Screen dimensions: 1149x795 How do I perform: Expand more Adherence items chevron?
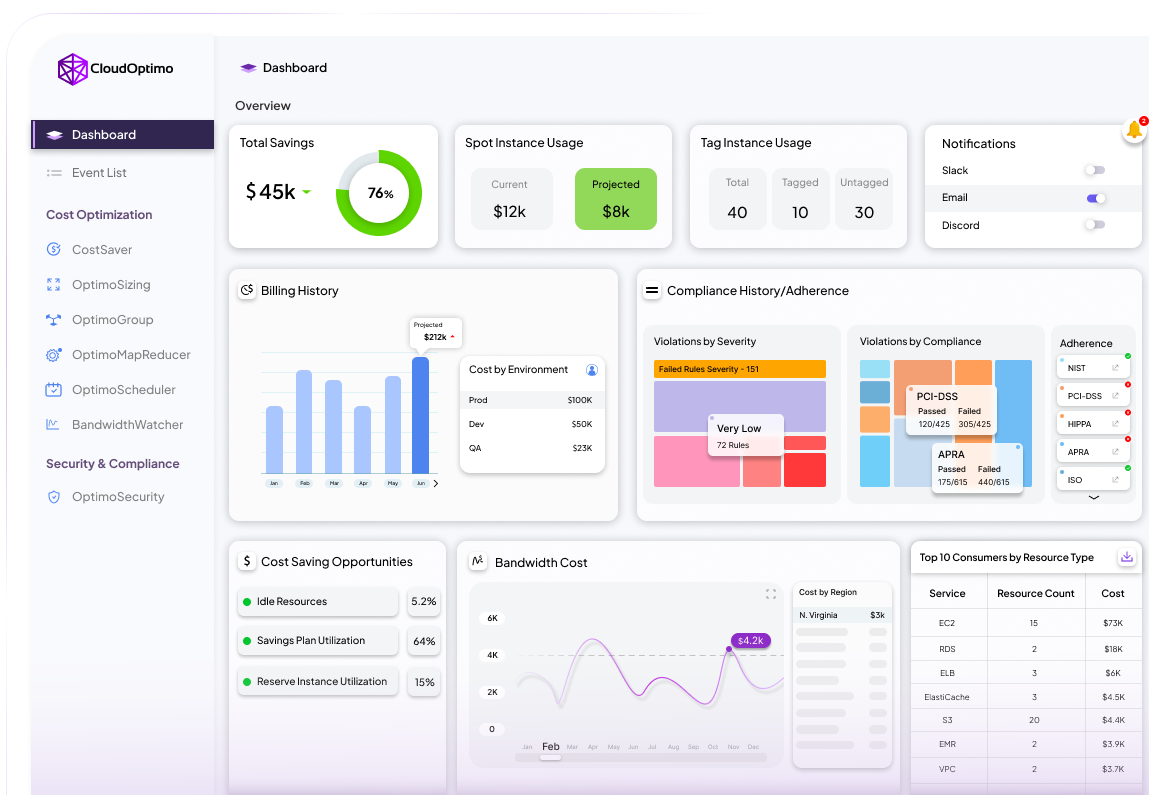1093,498
